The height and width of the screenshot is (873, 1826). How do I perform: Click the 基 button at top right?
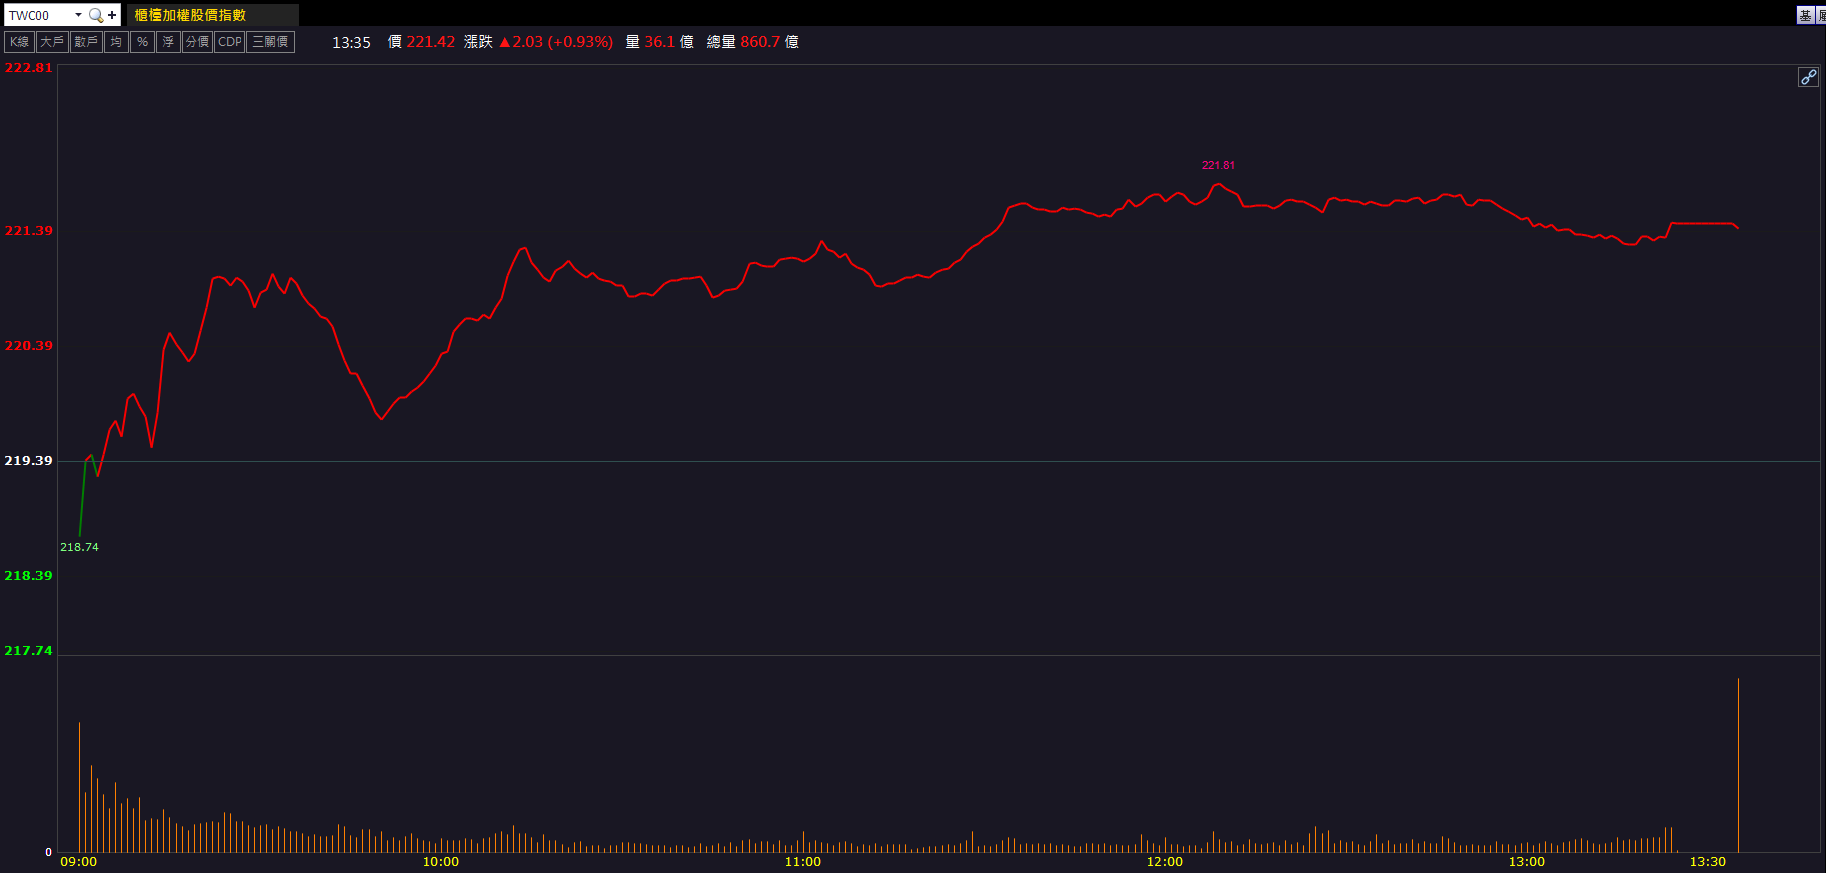pyautogui.click(x=1805, y=15)
